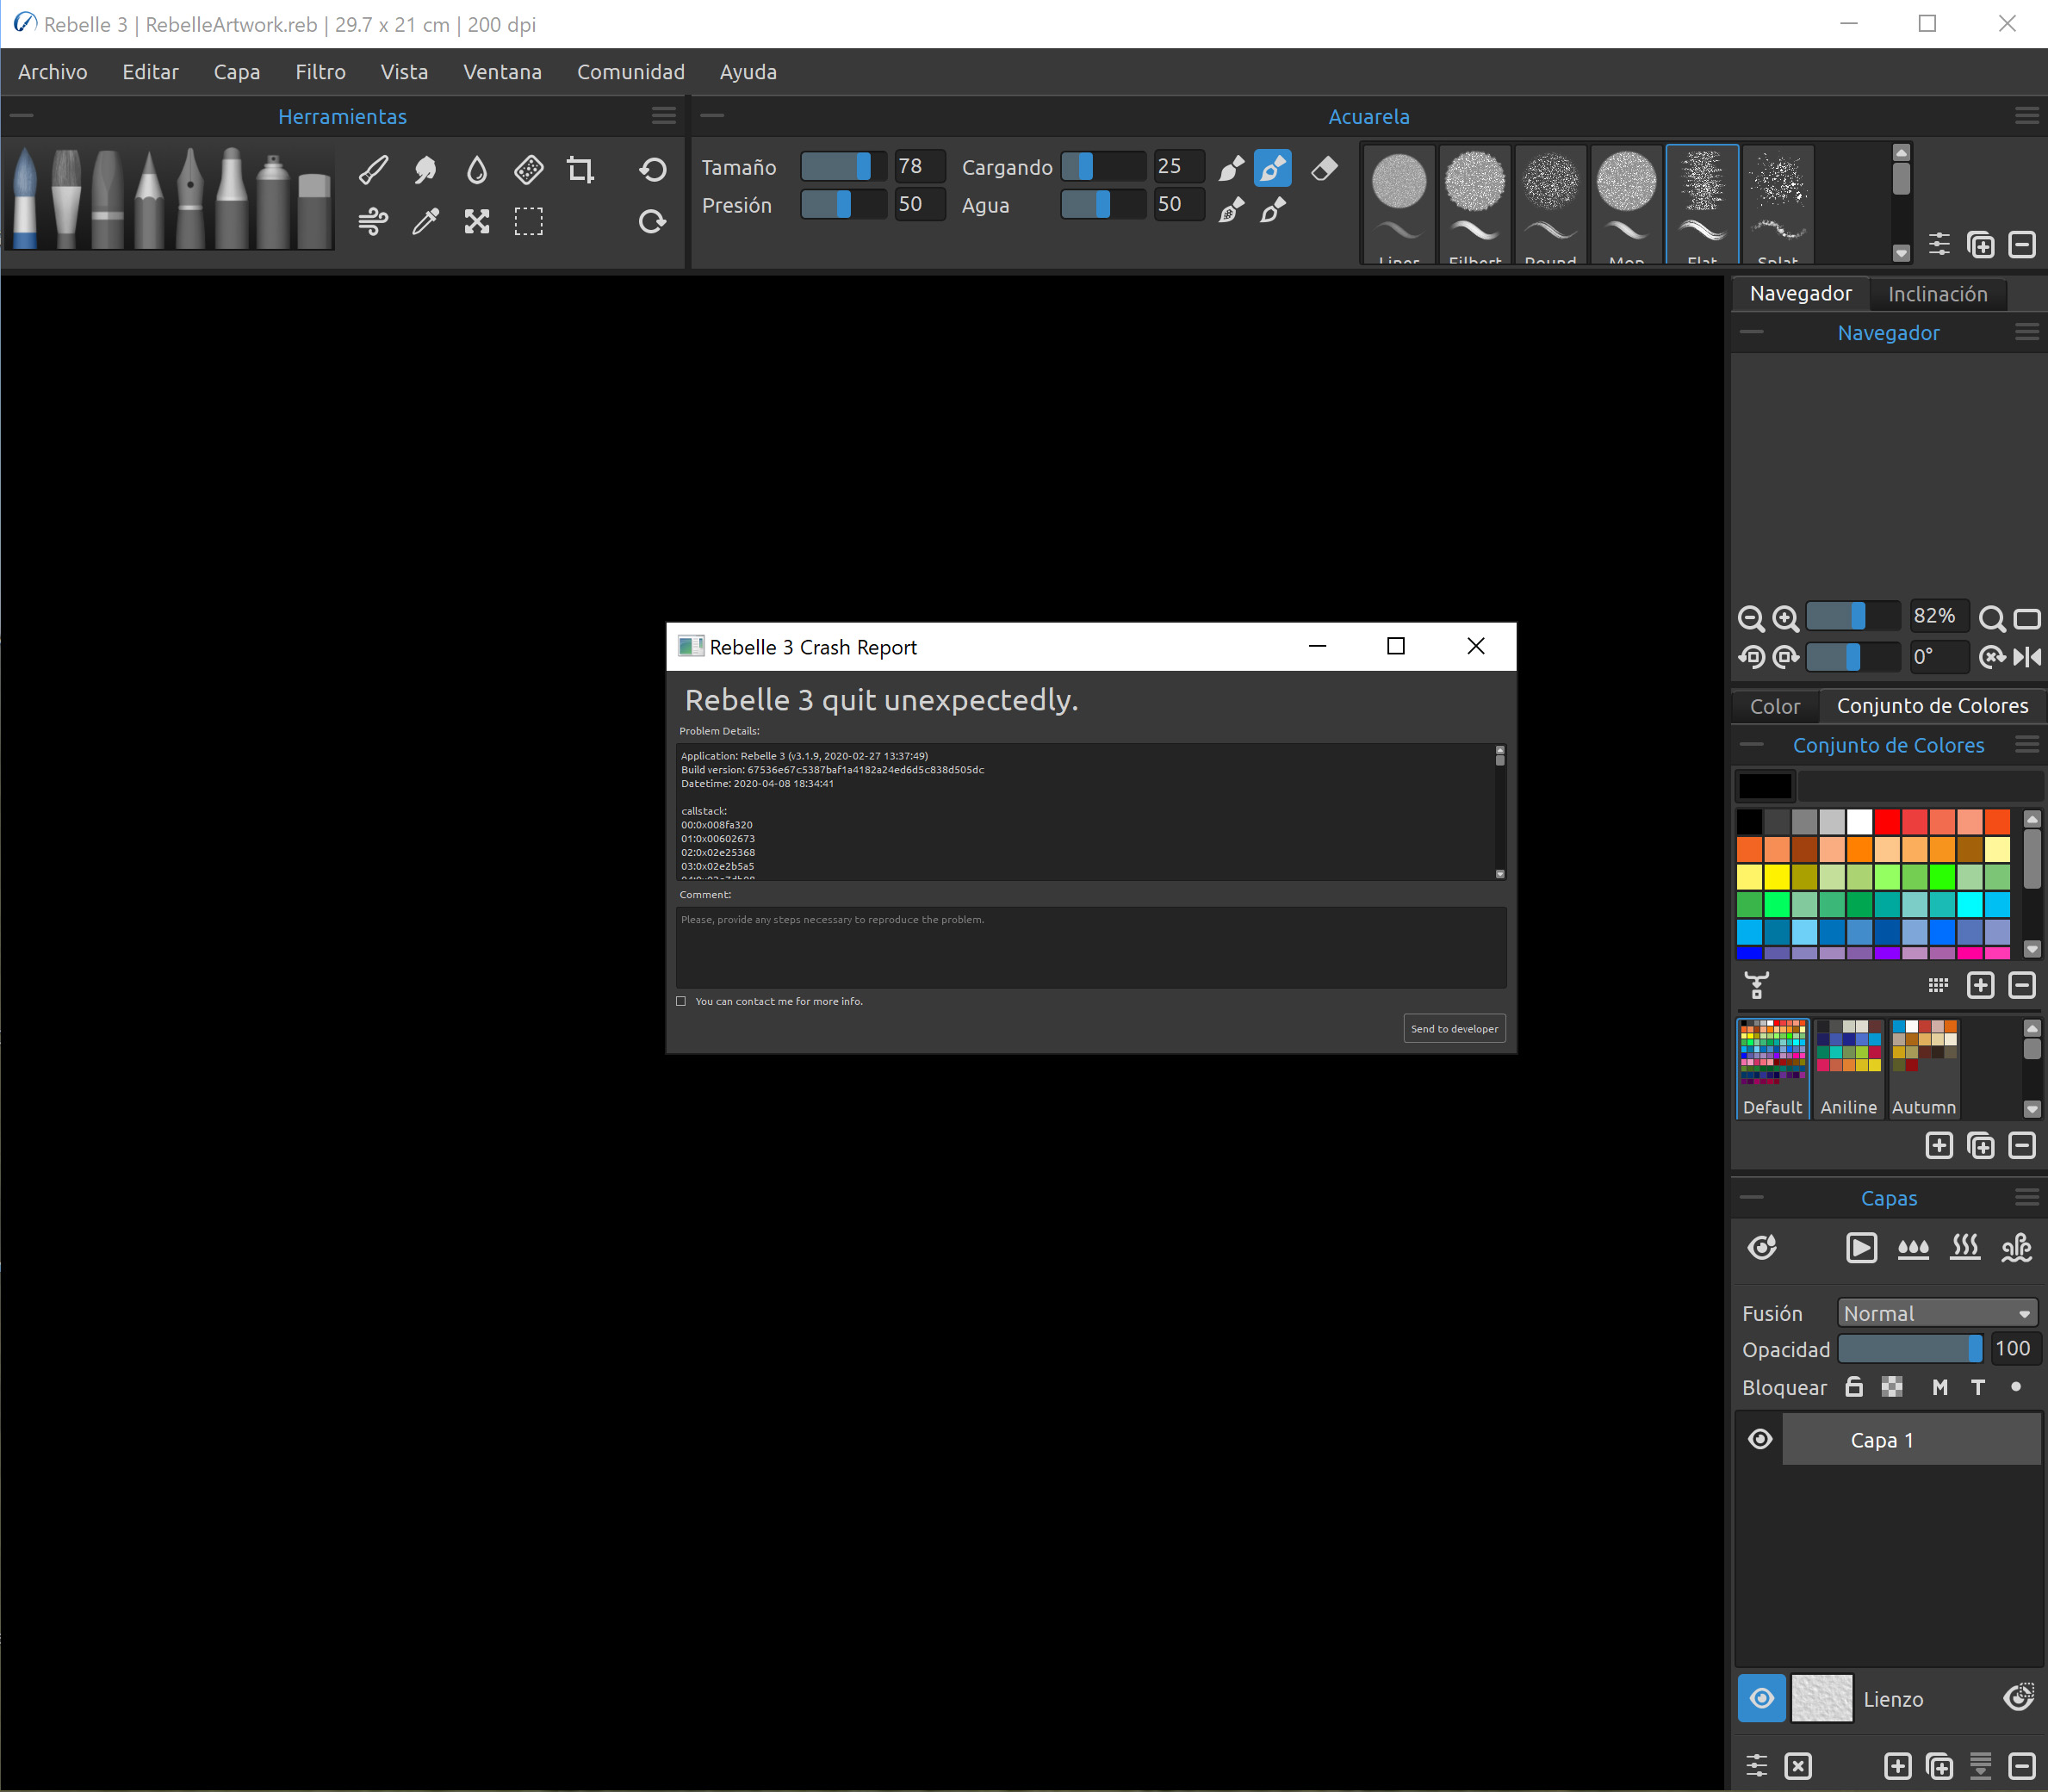The width and height of the screenshot is (2048, 1792).
Task: Click the zoom out magnifier in Navegador
Action: (x=1751, y=619)
